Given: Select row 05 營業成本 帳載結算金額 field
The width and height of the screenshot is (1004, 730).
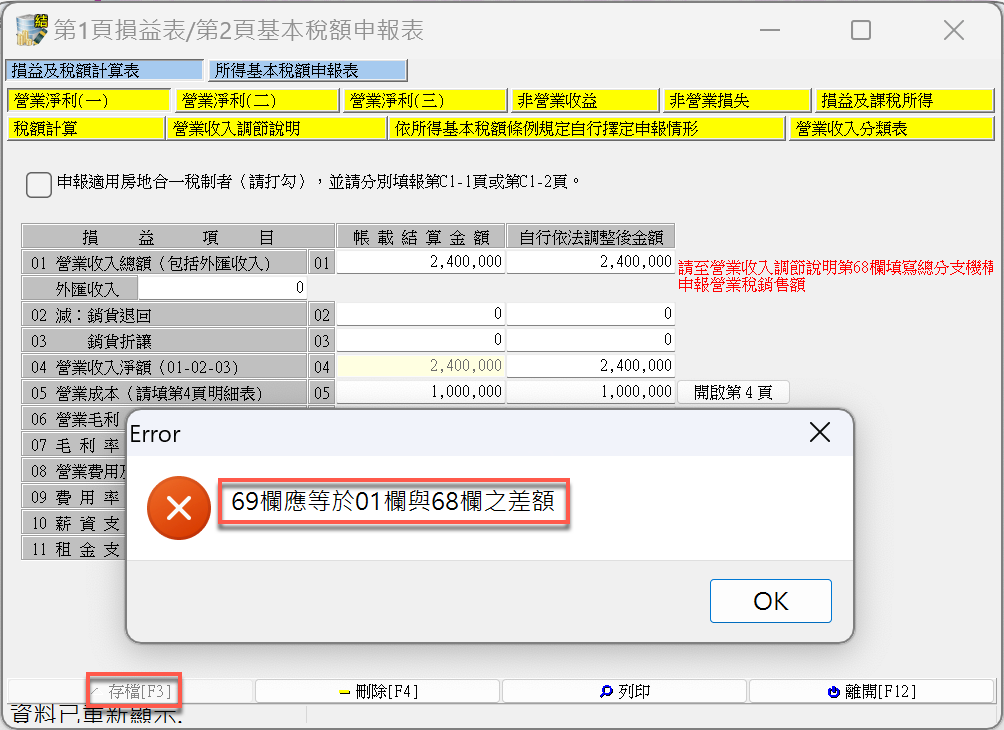Looking at the screenshot, I should 421,392.
